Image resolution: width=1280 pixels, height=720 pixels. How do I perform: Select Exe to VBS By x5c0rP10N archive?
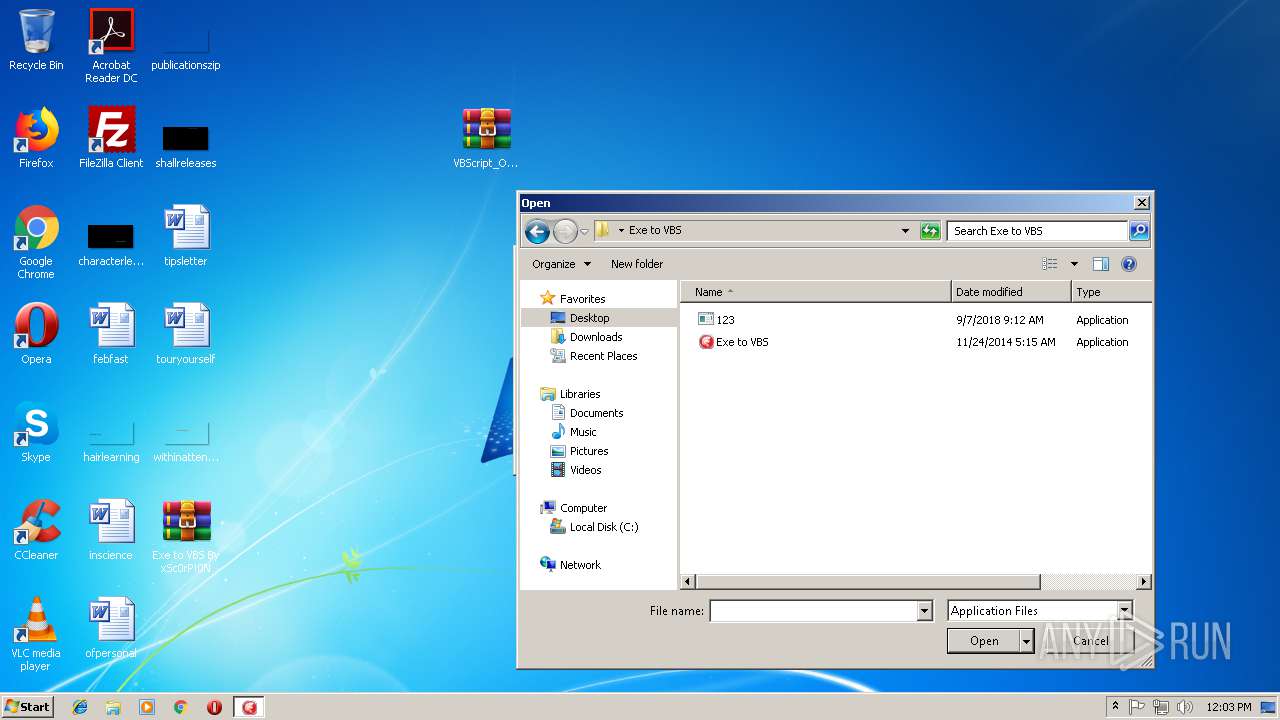tap(186, 536)
